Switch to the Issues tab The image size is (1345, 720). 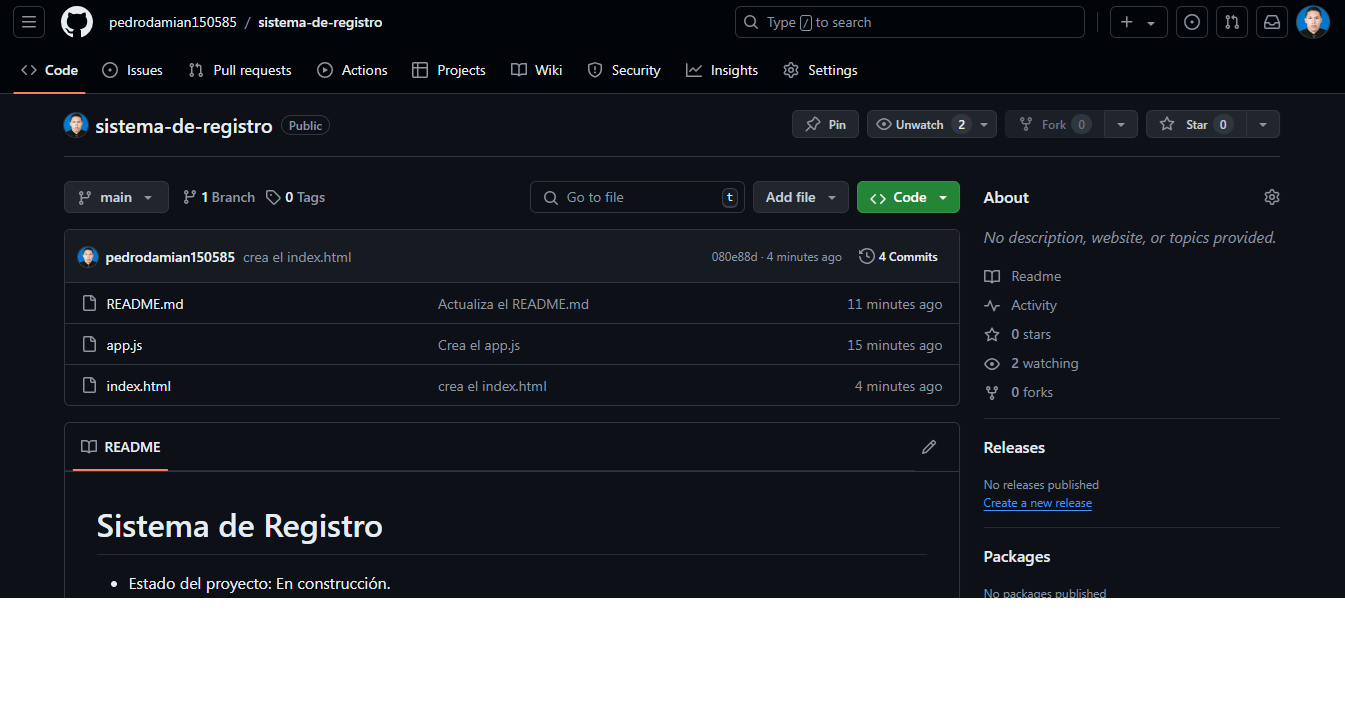tap(133, 70)
